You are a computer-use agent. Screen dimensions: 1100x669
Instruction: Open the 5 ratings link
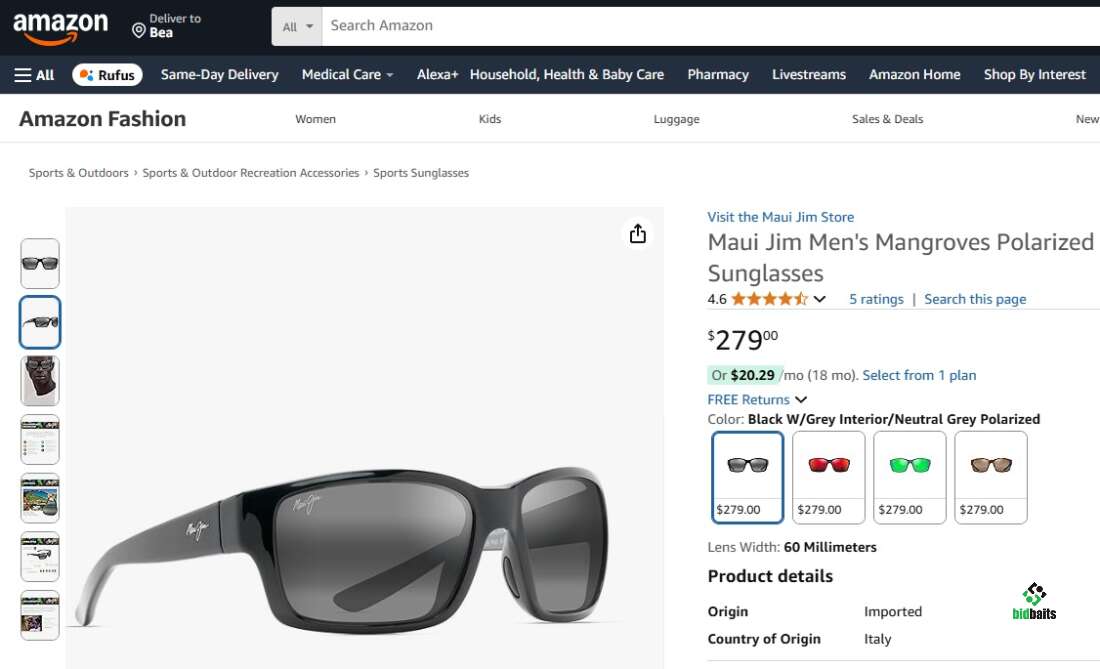point(876,299)
